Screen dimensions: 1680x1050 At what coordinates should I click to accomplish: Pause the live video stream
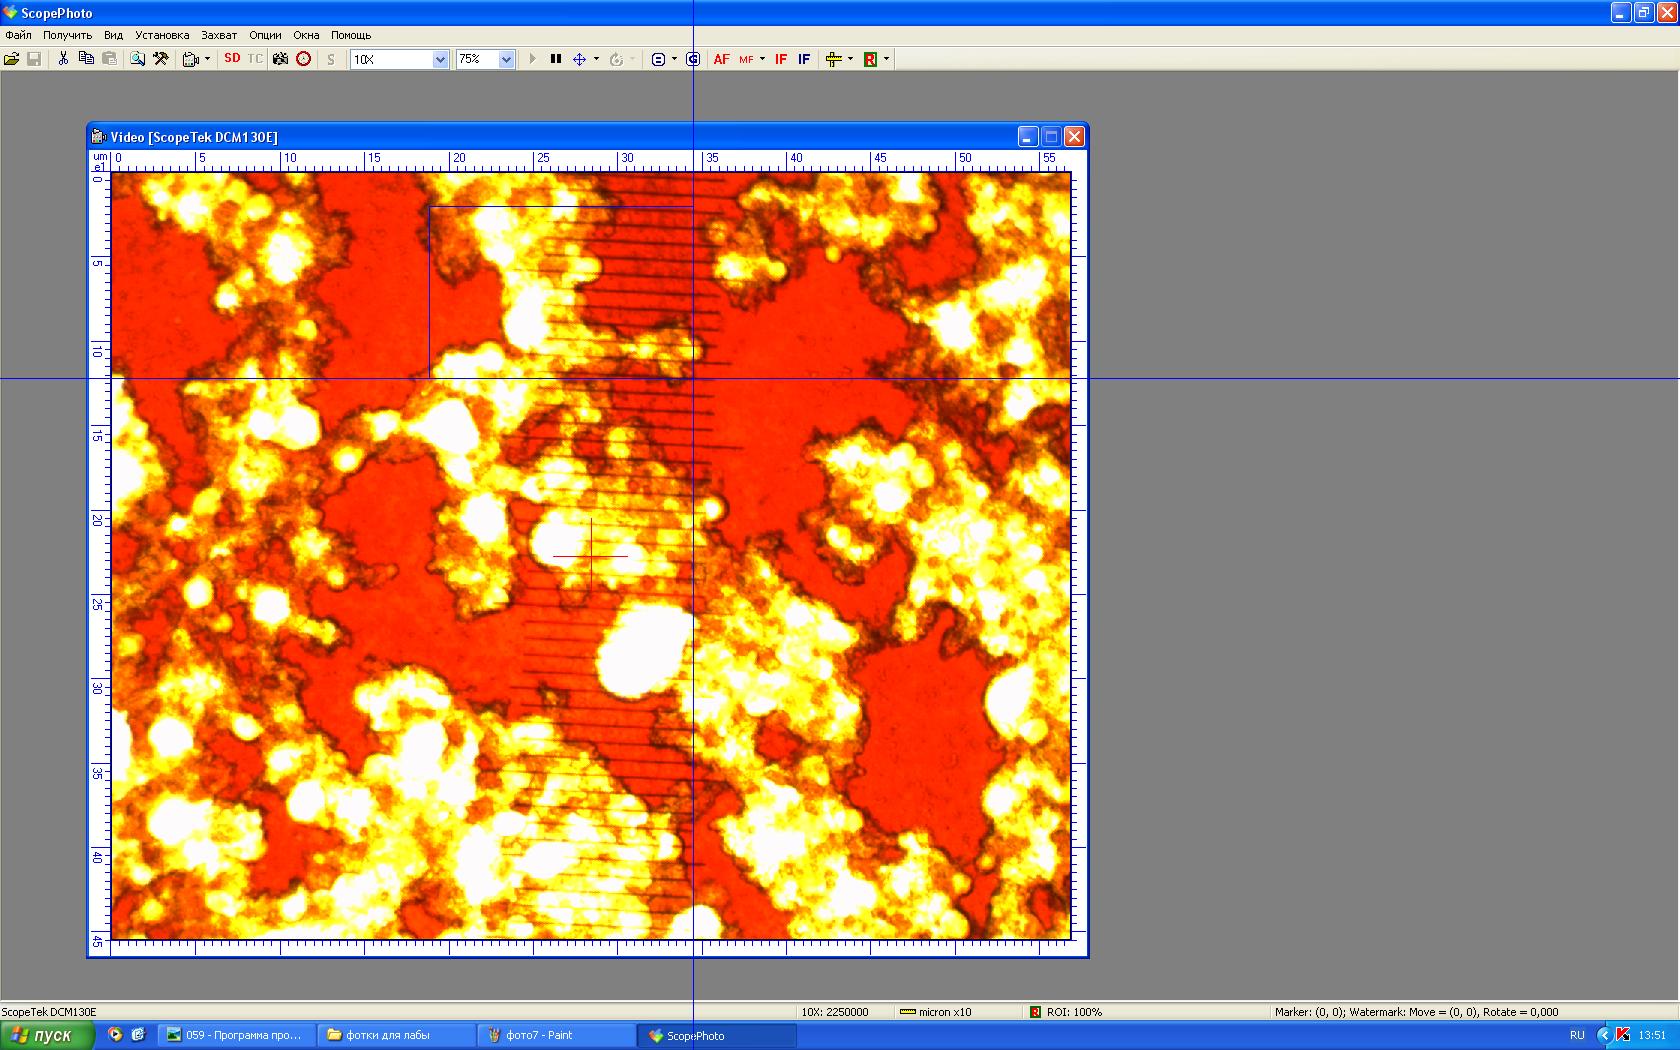(556, 59)
